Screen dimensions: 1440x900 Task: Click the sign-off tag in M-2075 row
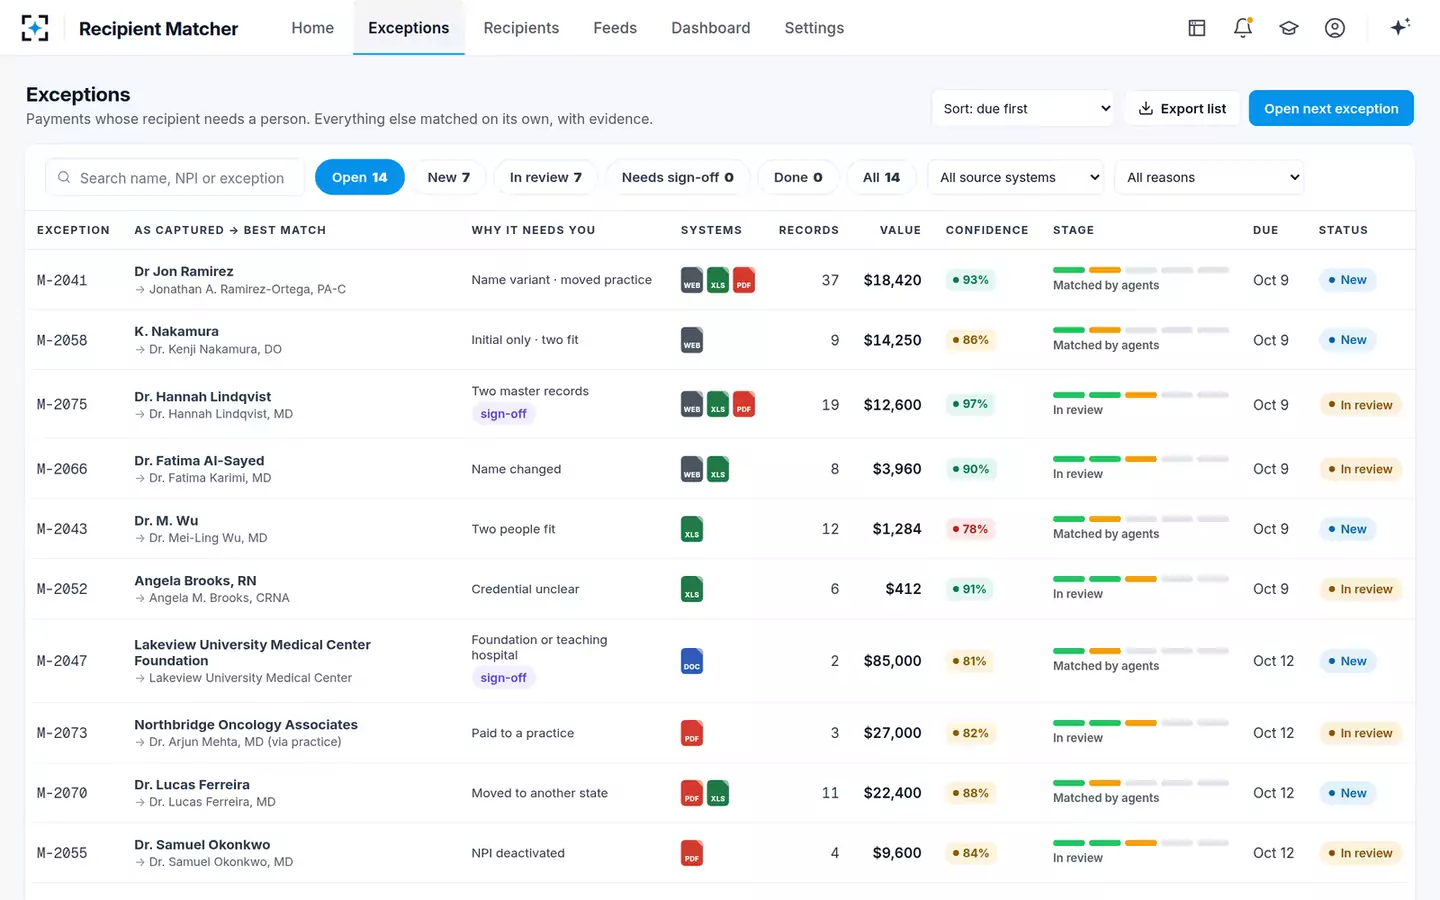point(504,414)
